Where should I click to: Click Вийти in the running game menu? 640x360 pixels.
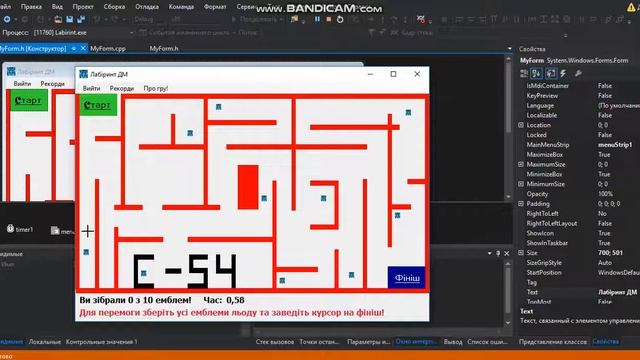tap(91, 88)
